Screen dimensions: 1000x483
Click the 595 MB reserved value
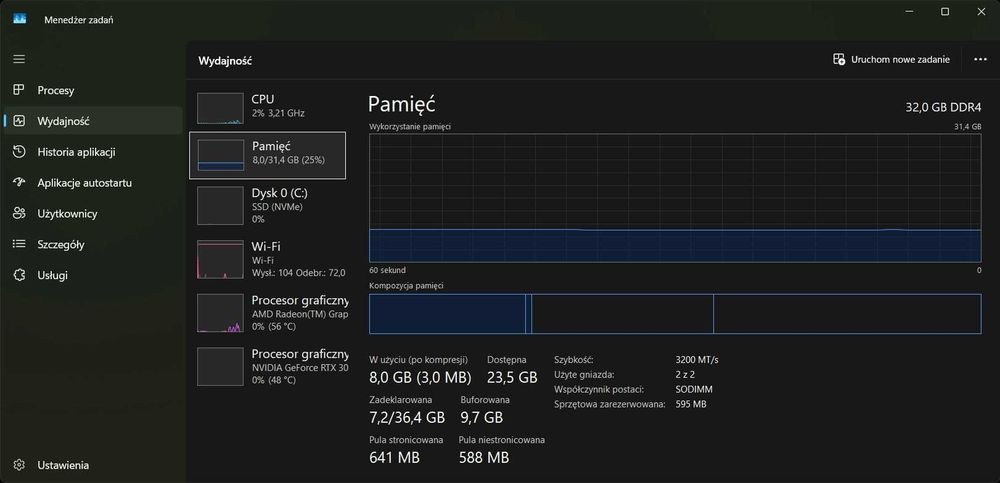point(691,404)
